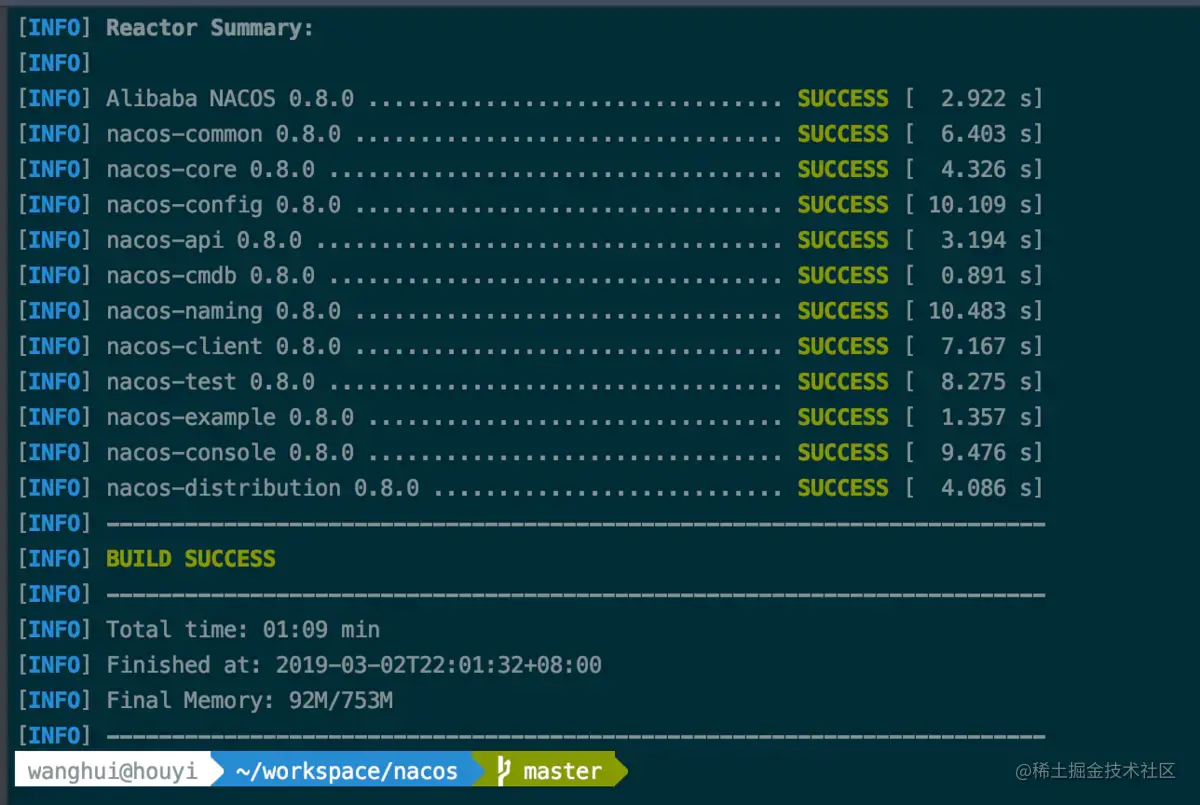Click the '10.483 s' build time

tap(979, 311)
